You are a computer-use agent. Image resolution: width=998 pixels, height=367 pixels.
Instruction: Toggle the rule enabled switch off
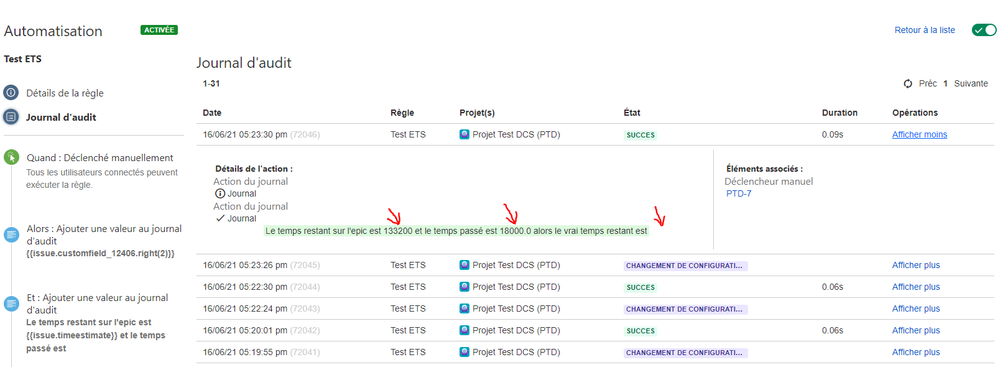click(x=984, y=30)
